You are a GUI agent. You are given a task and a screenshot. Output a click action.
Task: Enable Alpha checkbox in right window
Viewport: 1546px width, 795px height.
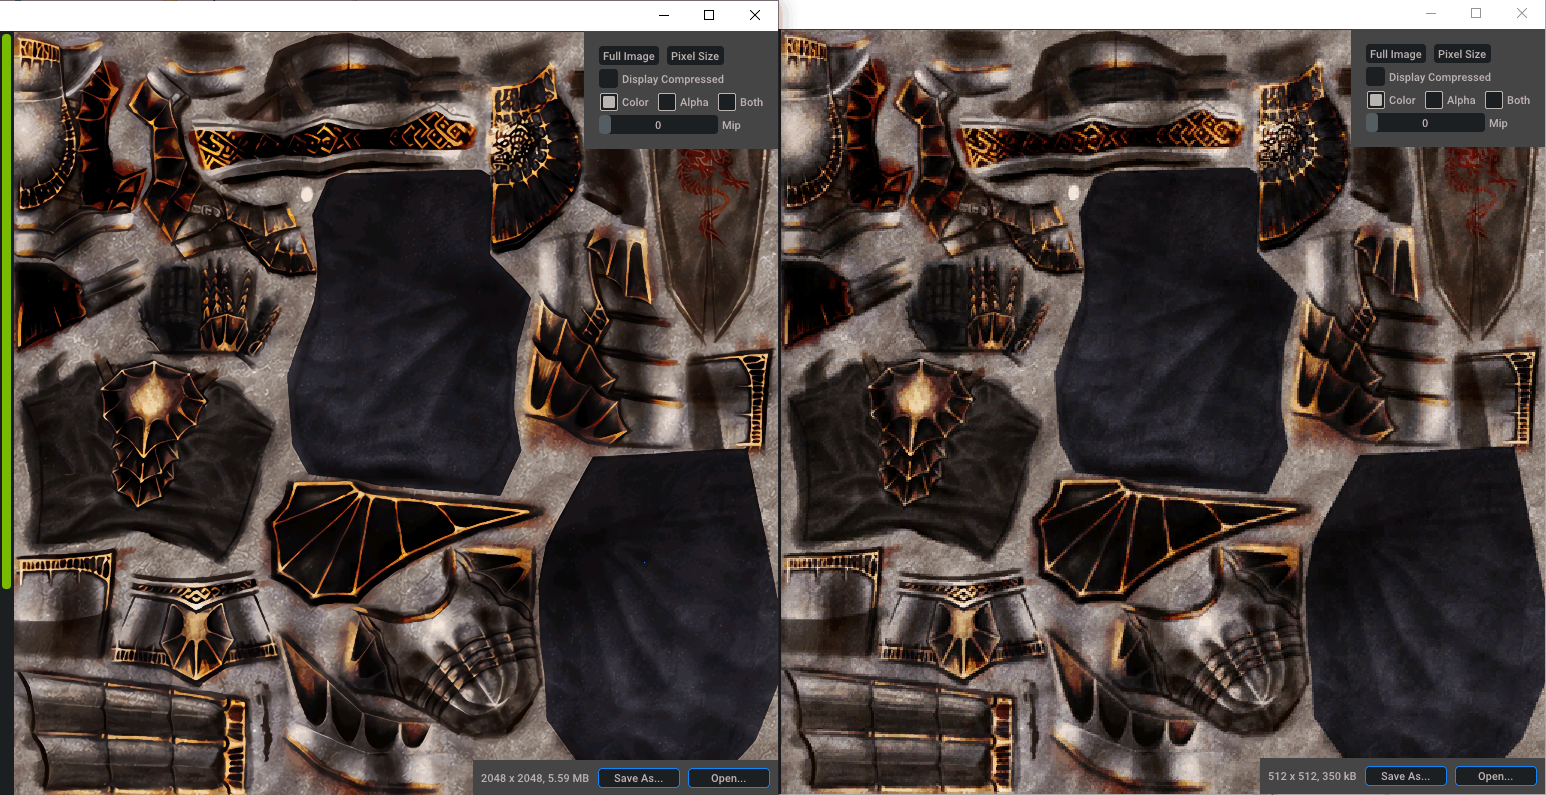click(1434, 100)
